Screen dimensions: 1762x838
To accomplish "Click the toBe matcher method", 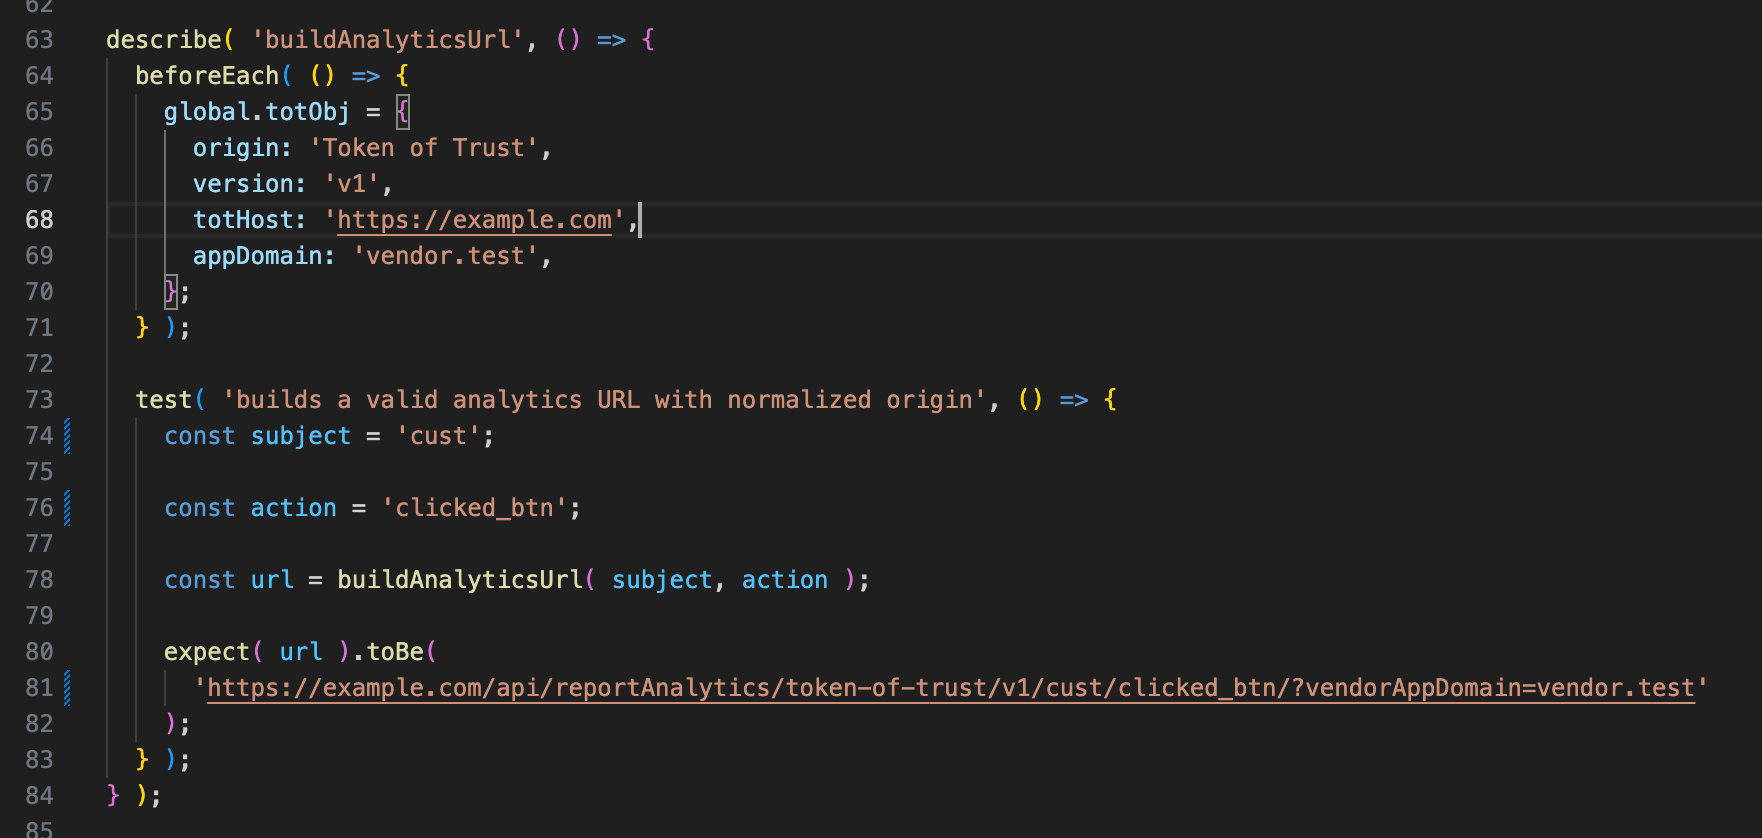I will point(395,652).
